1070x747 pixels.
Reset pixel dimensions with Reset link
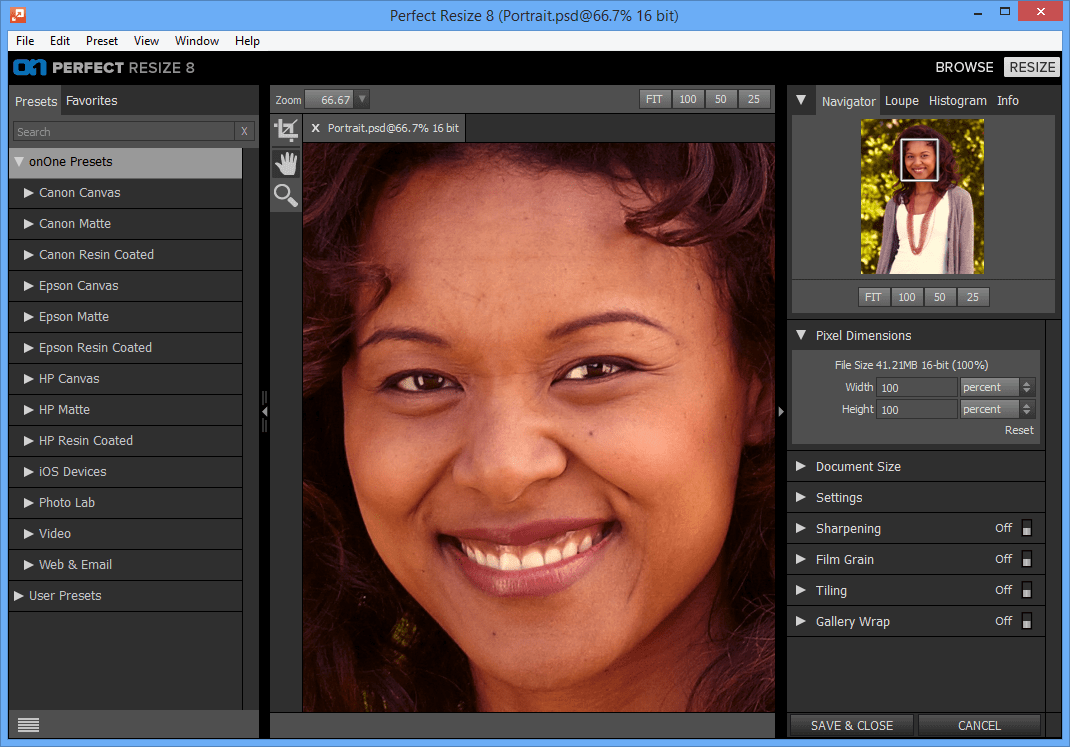(x=1019, y=430)
